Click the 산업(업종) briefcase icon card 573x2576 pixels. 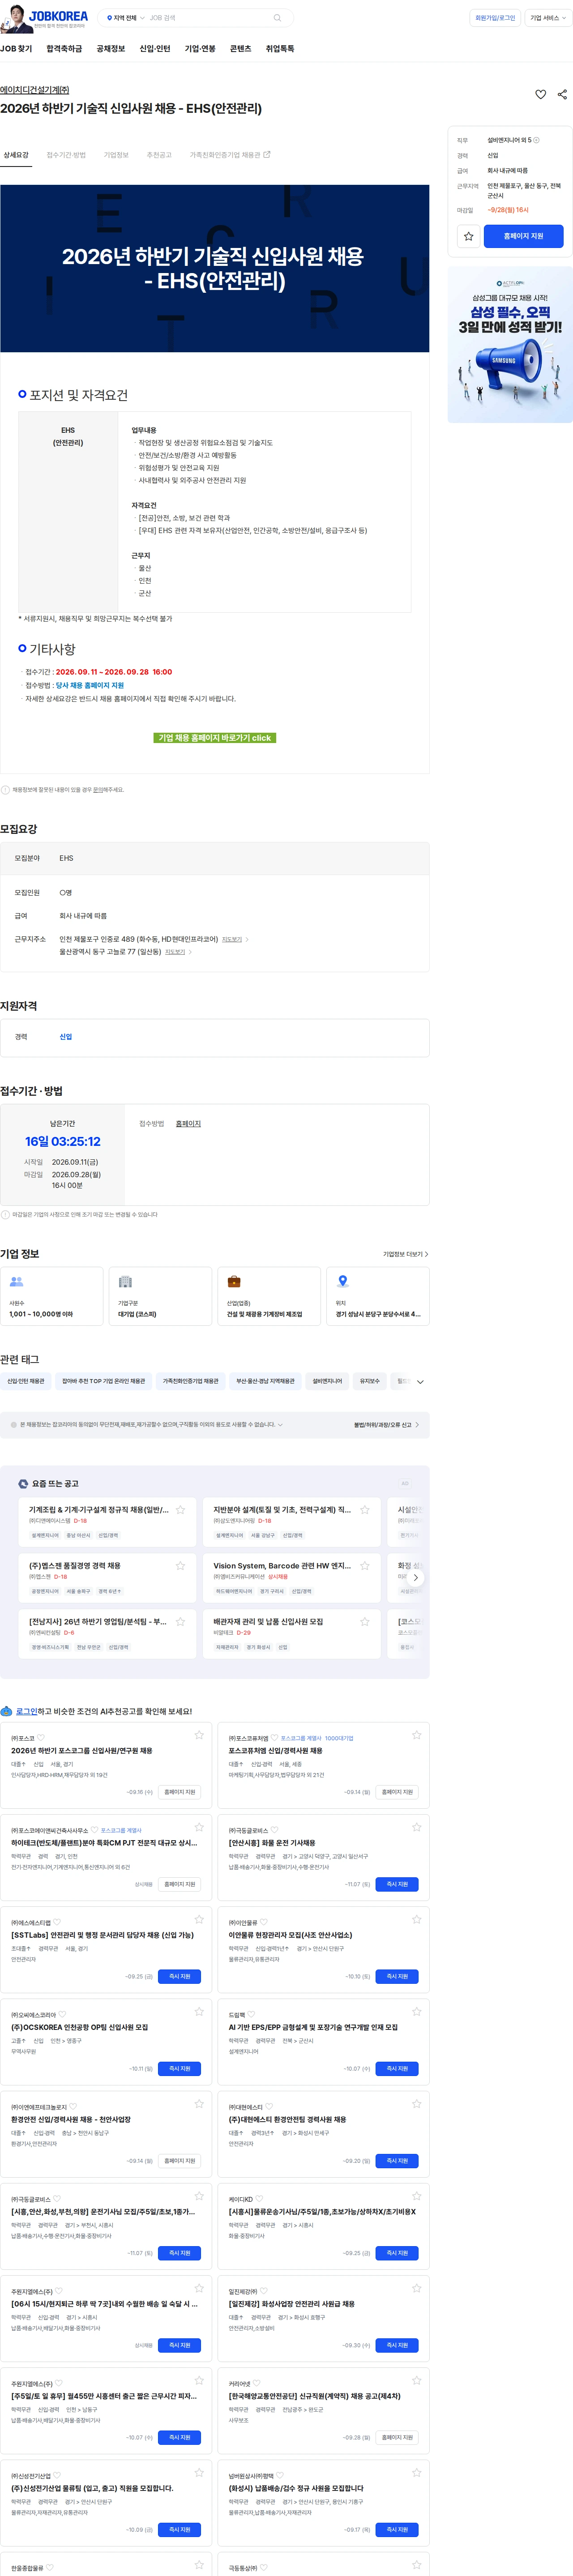(x=269, y=1296)
